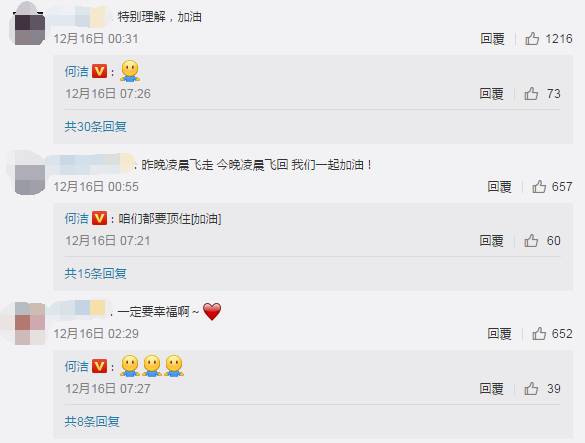Click the verified V badge in 07:26 reply

(99, 71)
